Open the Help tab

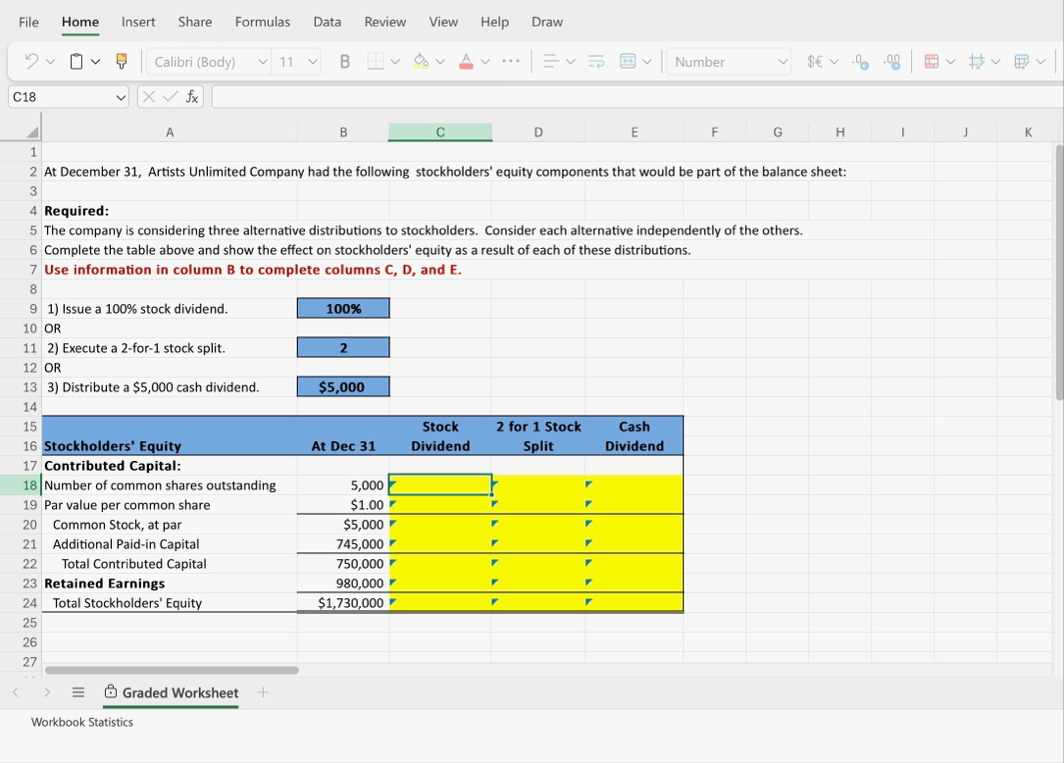point(495,22)
